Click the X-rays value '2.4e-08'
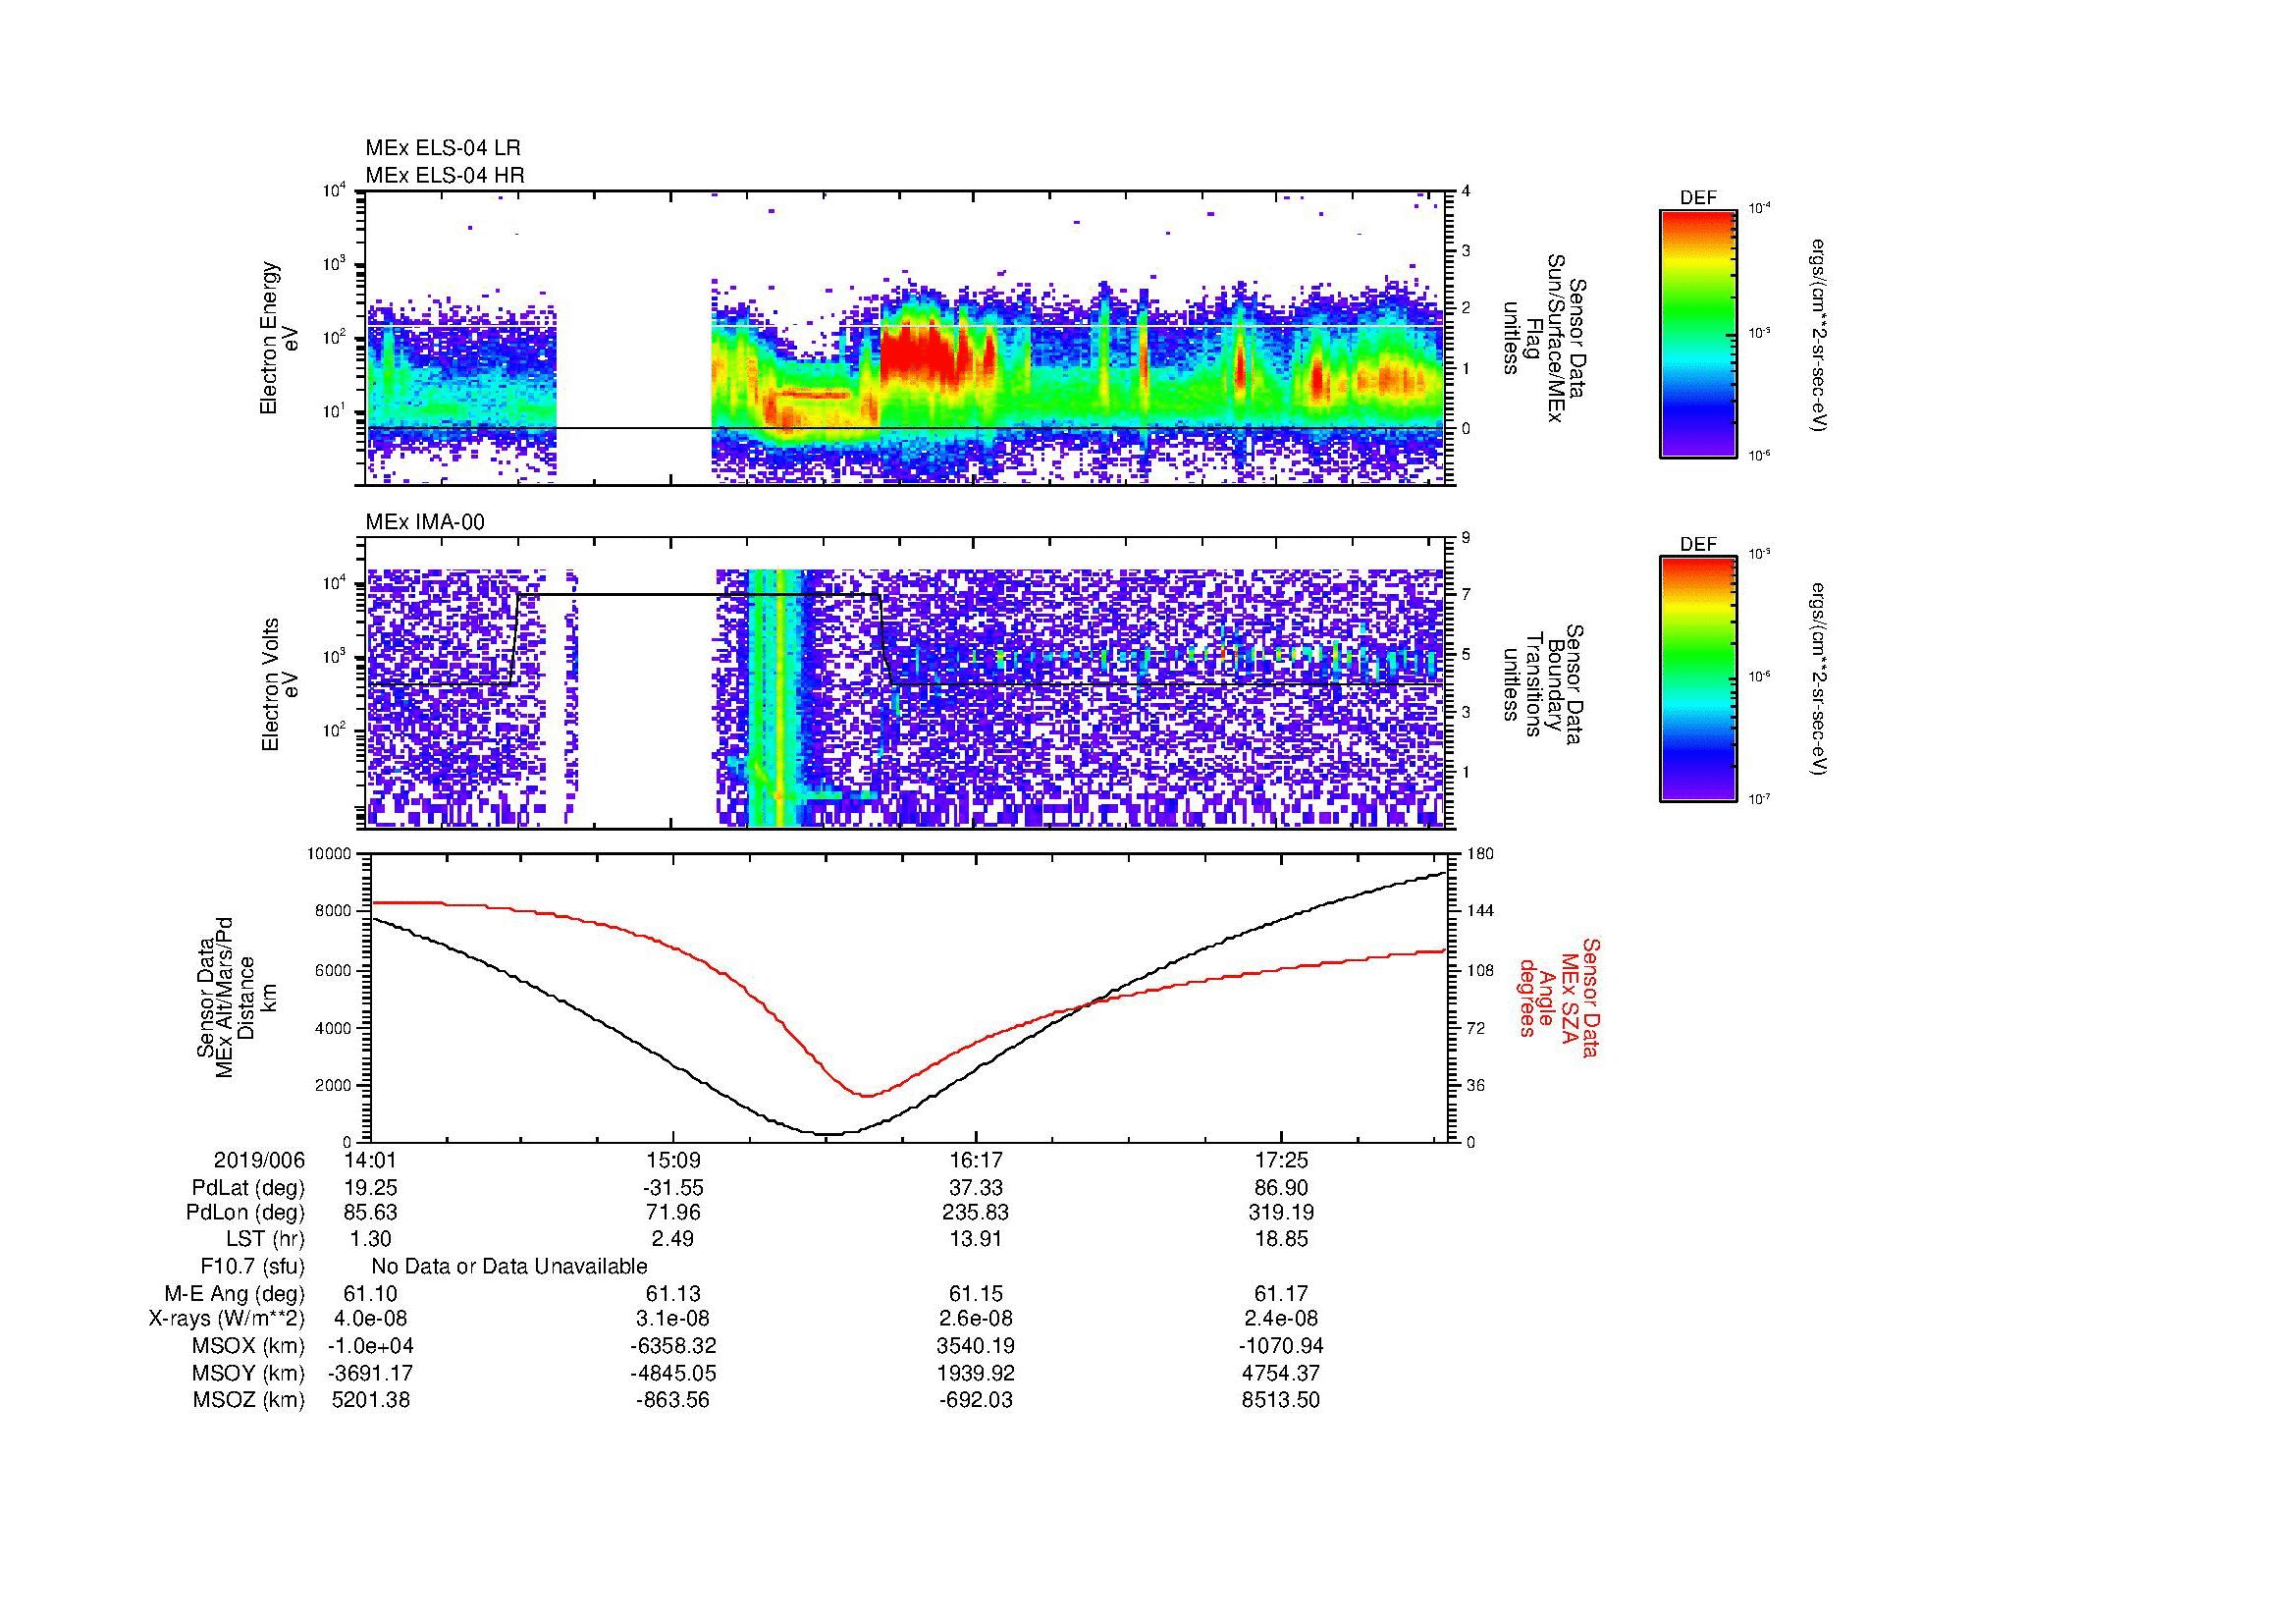The image size is (2296, 1623). 1281,1319
